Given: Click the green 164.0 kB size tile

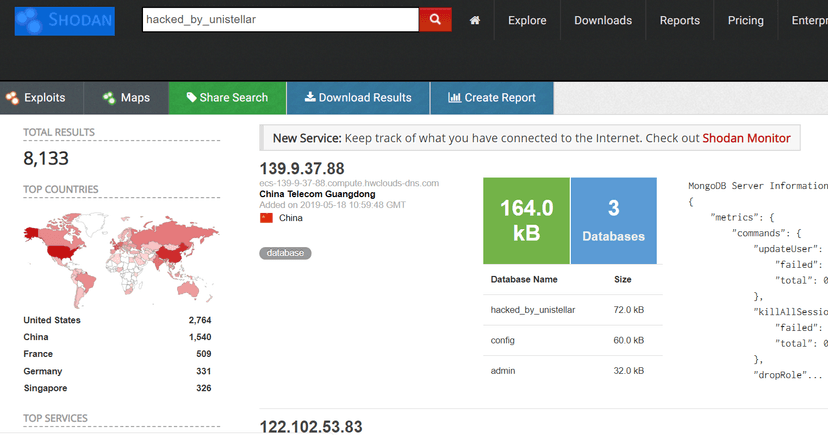Looking at the screenshot, I should [526, 221].
